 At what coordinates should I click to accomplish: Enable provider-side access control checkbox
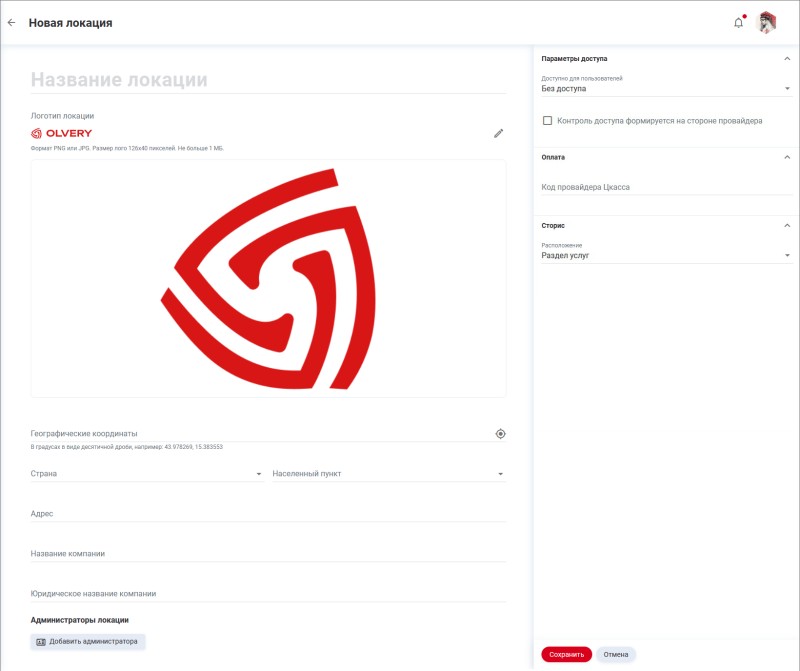[x=547, y=120]
